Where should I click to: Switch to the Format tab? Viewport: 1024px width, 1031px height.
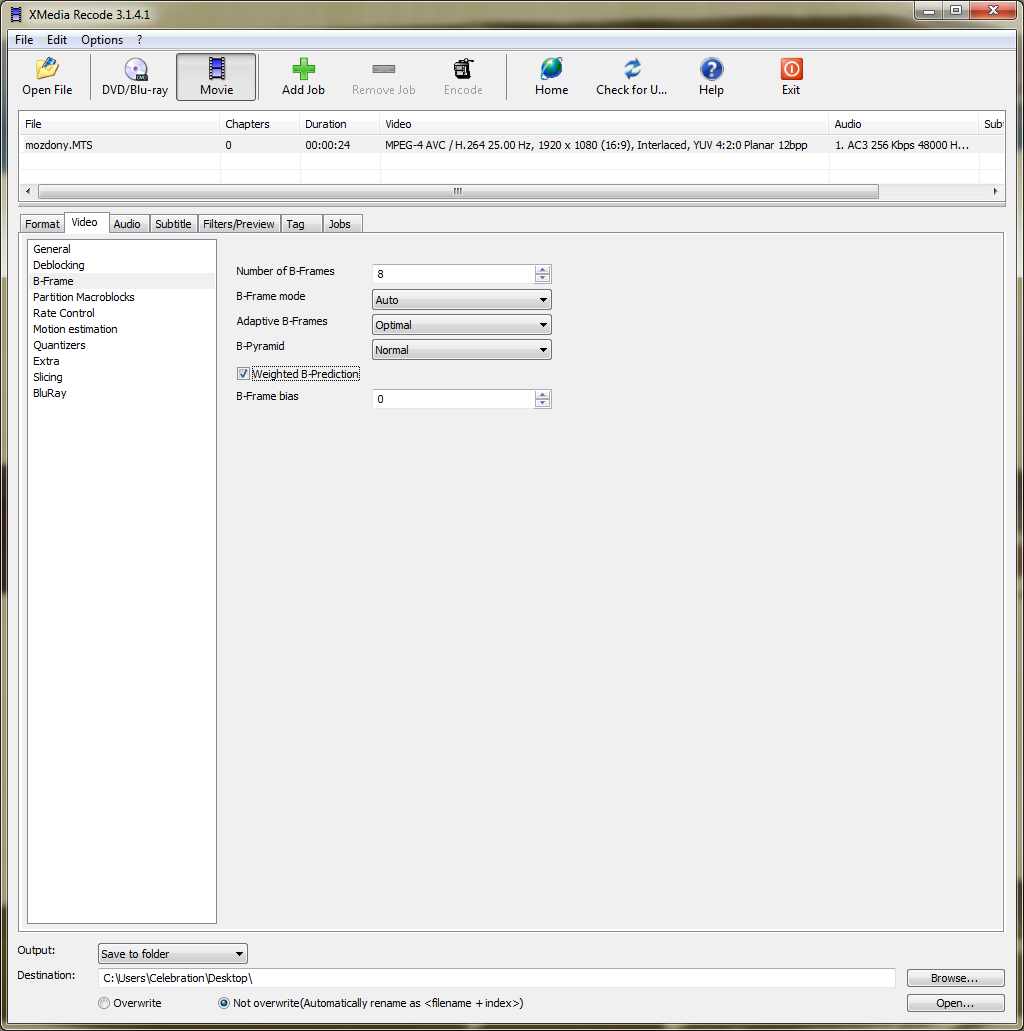pyautogui.click(x=42, y=224)
